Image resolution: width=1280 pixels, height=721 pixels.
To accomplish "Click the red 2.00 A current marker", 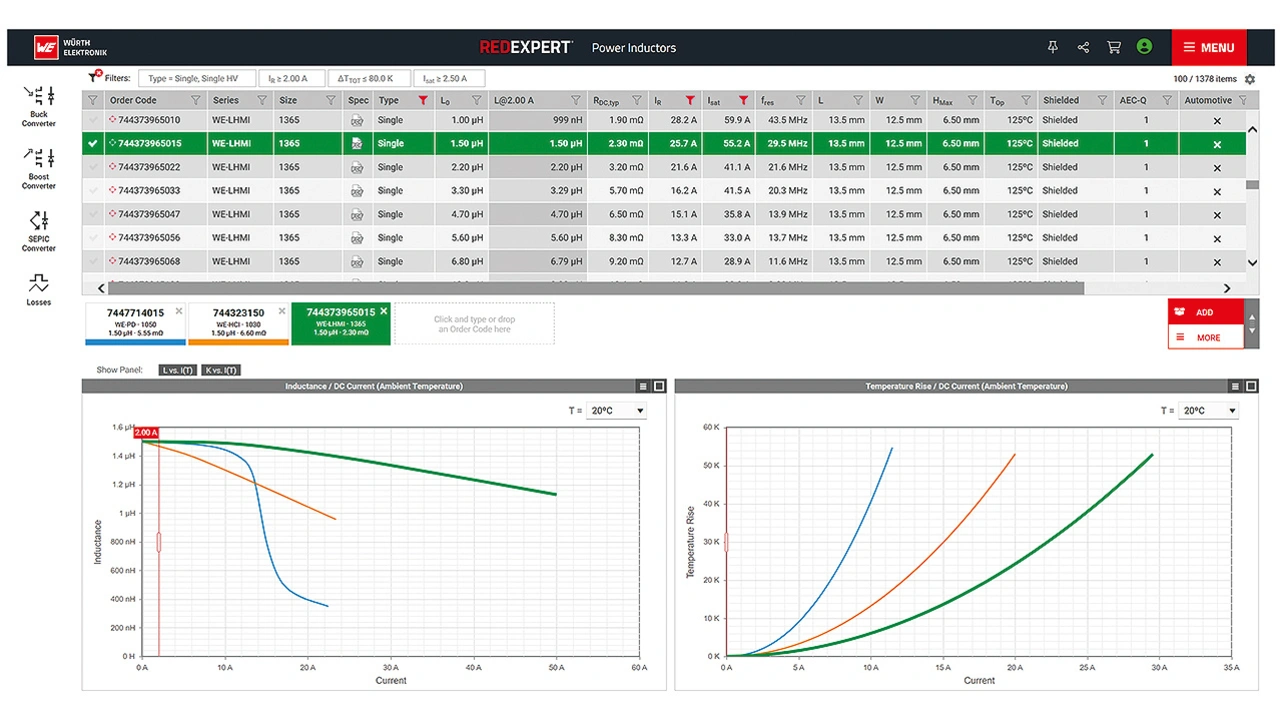I will click(146, 433).
